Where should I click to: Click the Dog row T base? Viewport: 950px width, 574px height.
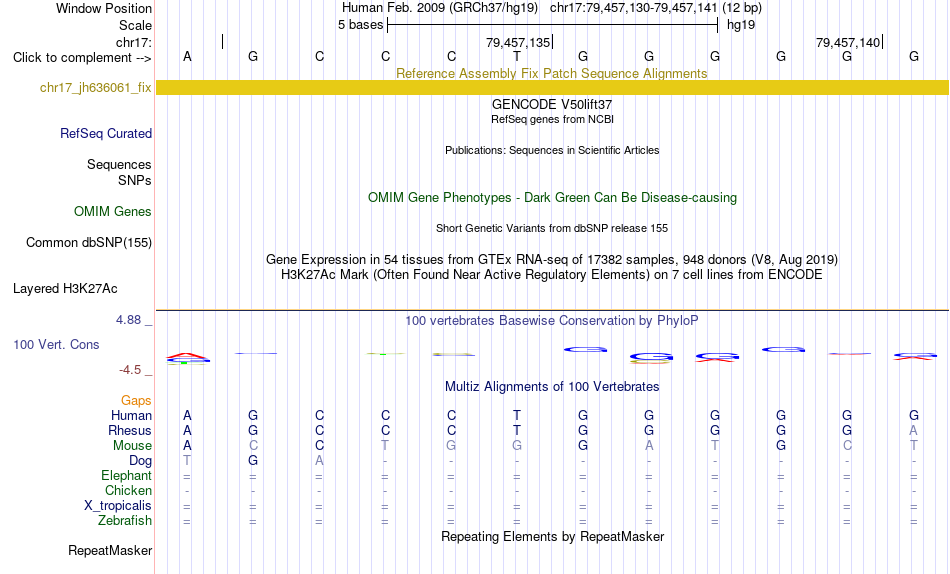tap(187, 461)
